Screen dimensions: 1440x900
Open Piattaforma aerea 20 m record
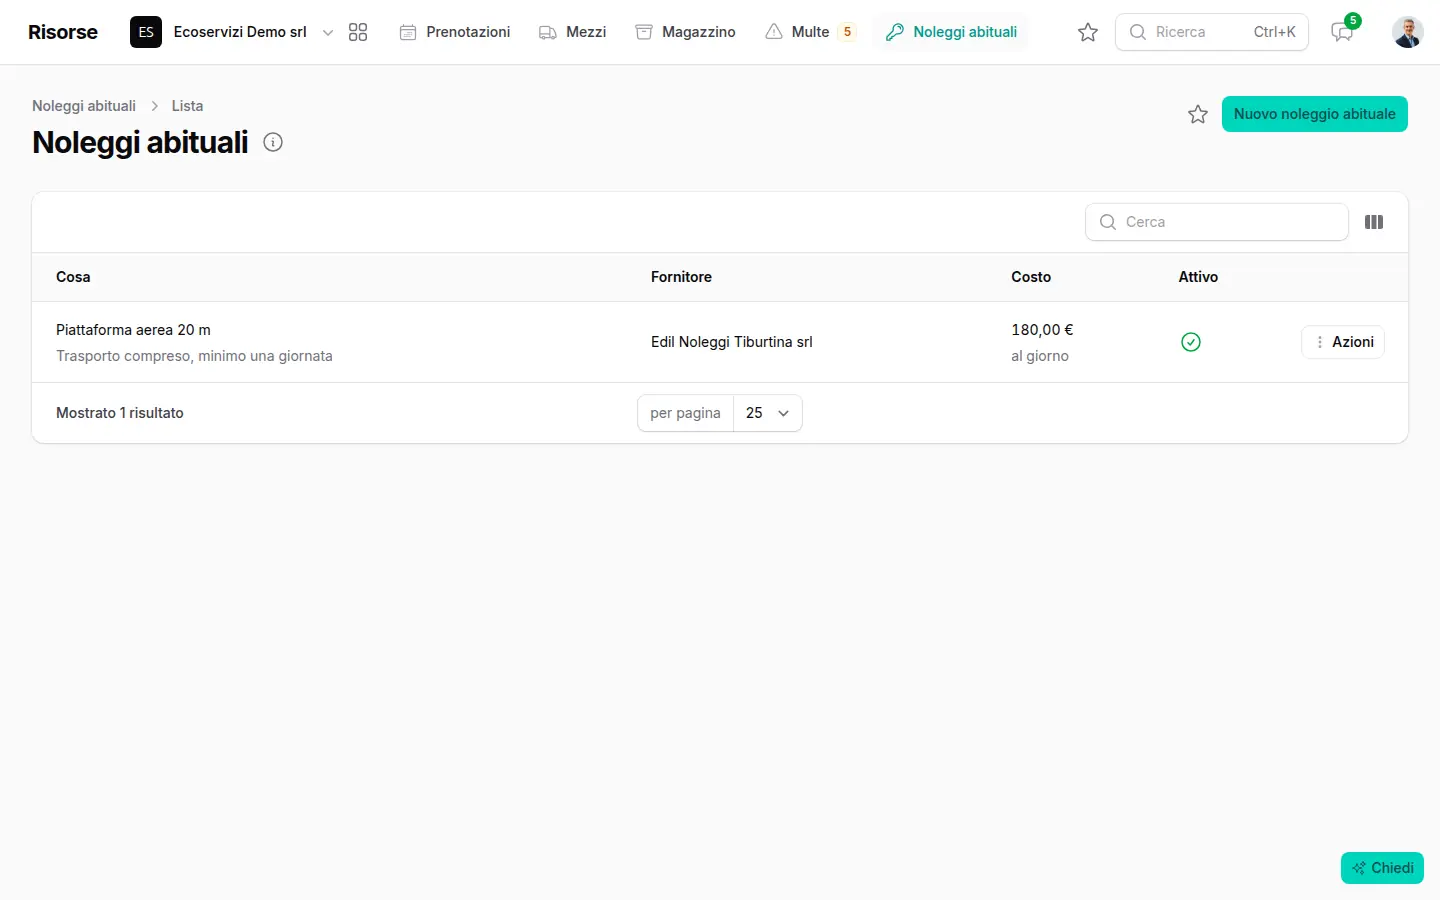coord(133,330)
